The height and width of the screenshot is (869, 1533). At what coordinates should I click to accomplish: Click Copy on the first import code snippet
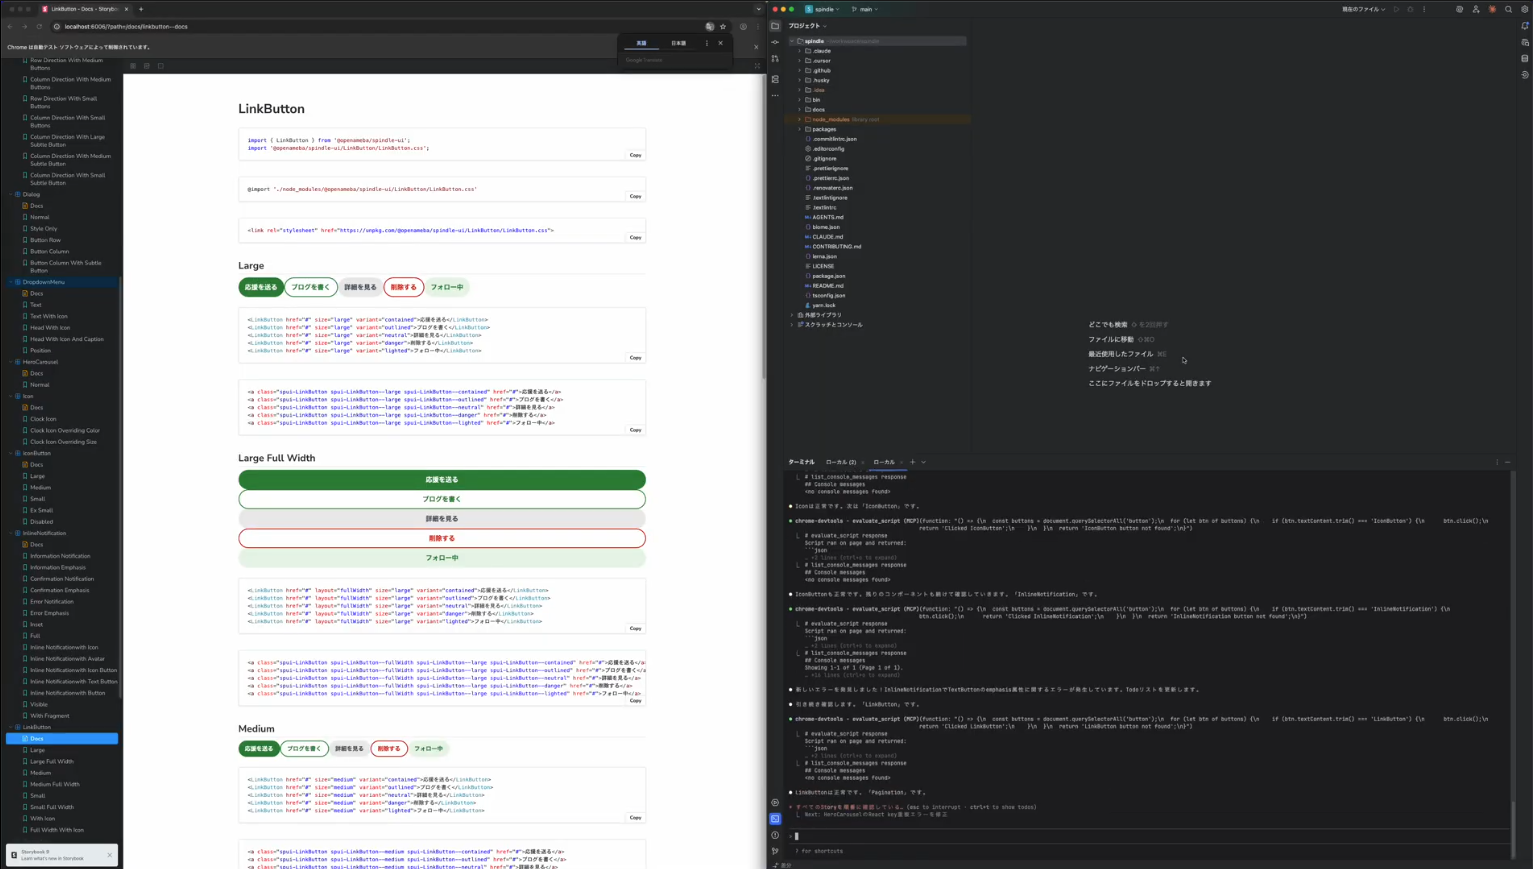tap(635, 154)
